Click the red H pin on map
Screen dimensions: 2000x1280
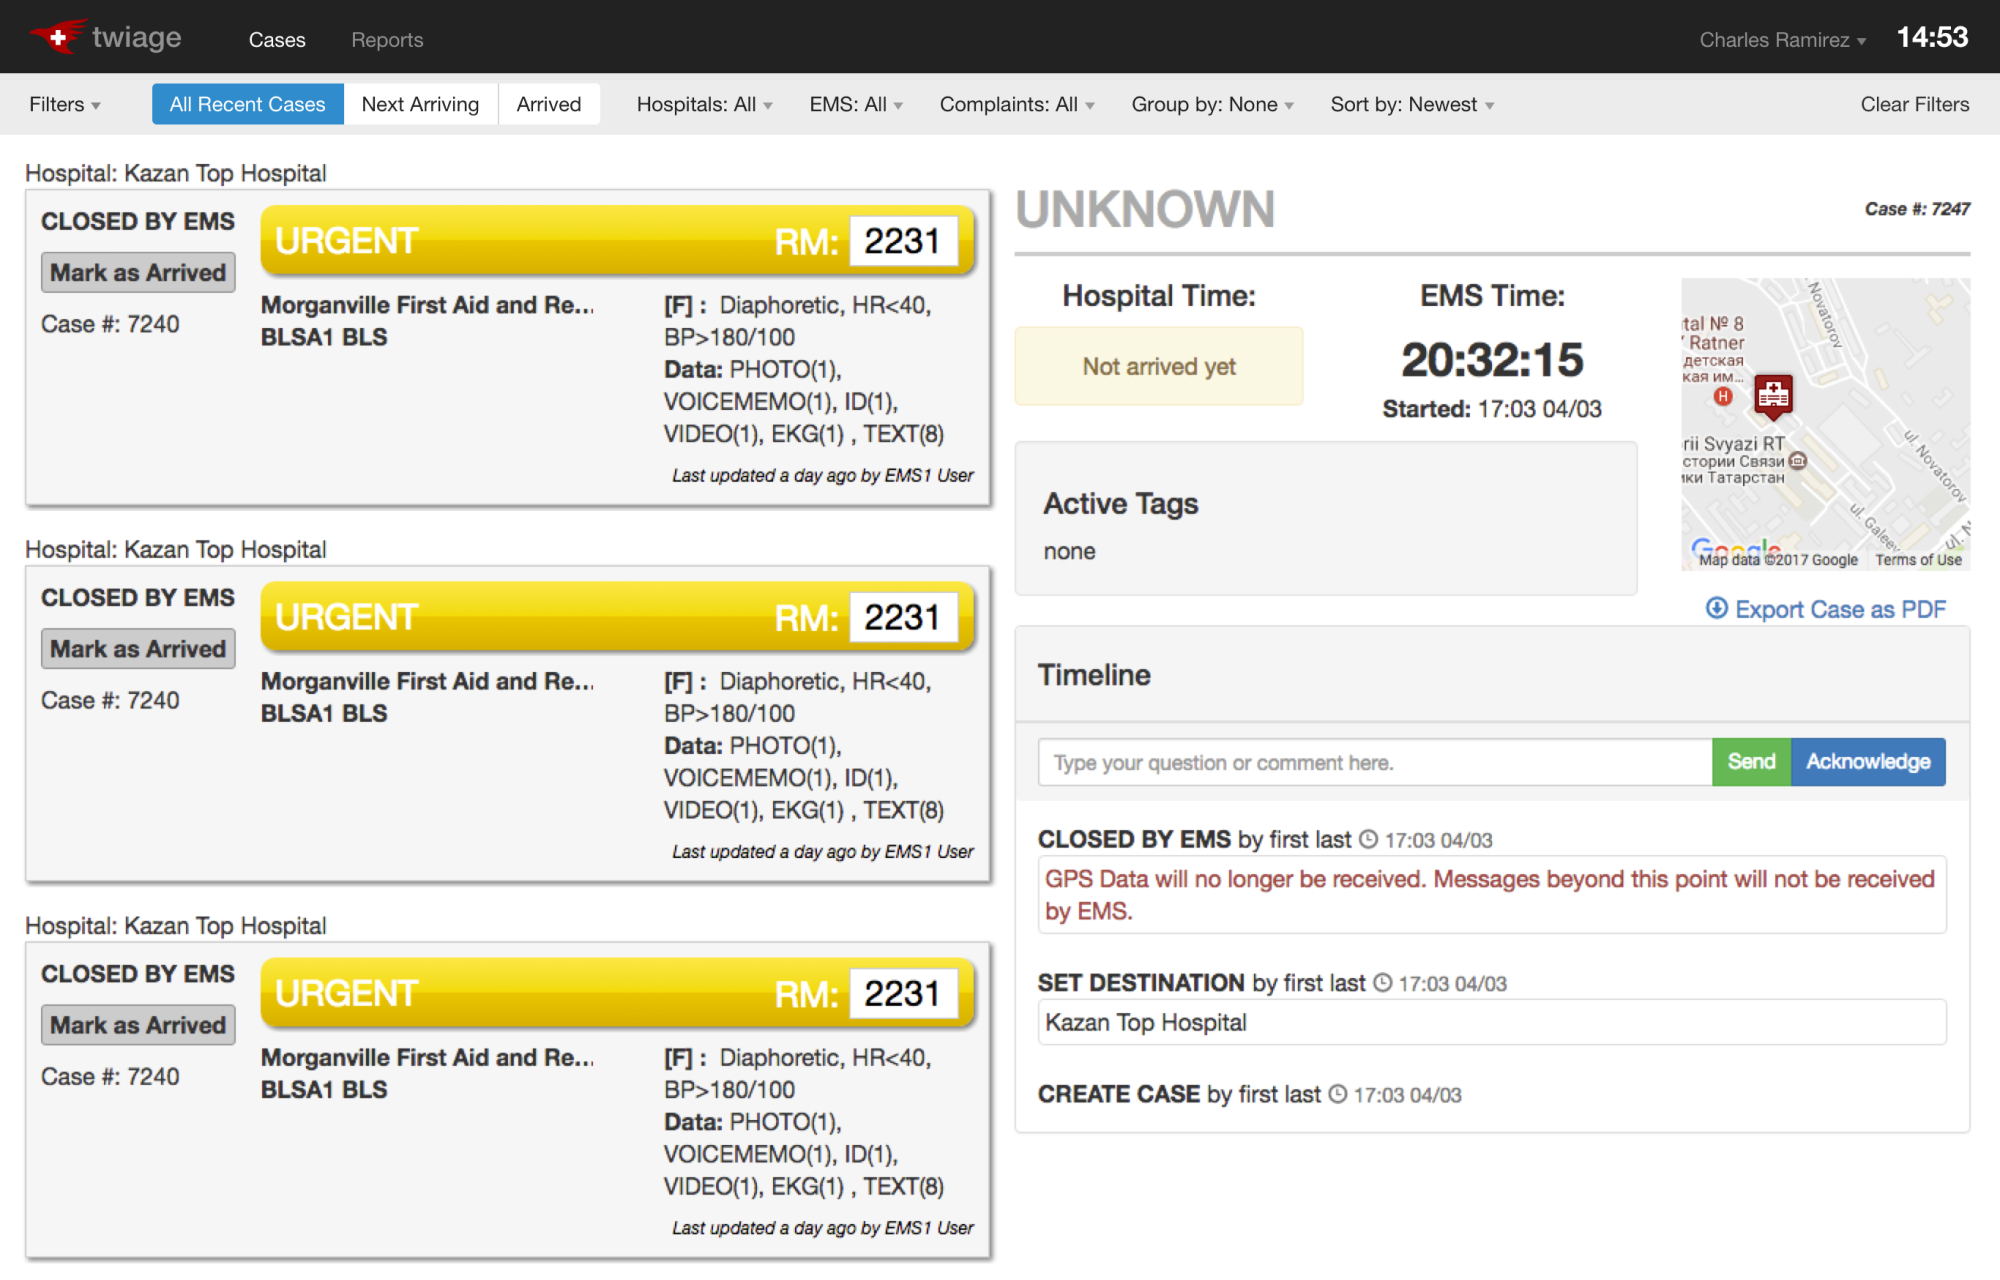1723,396
